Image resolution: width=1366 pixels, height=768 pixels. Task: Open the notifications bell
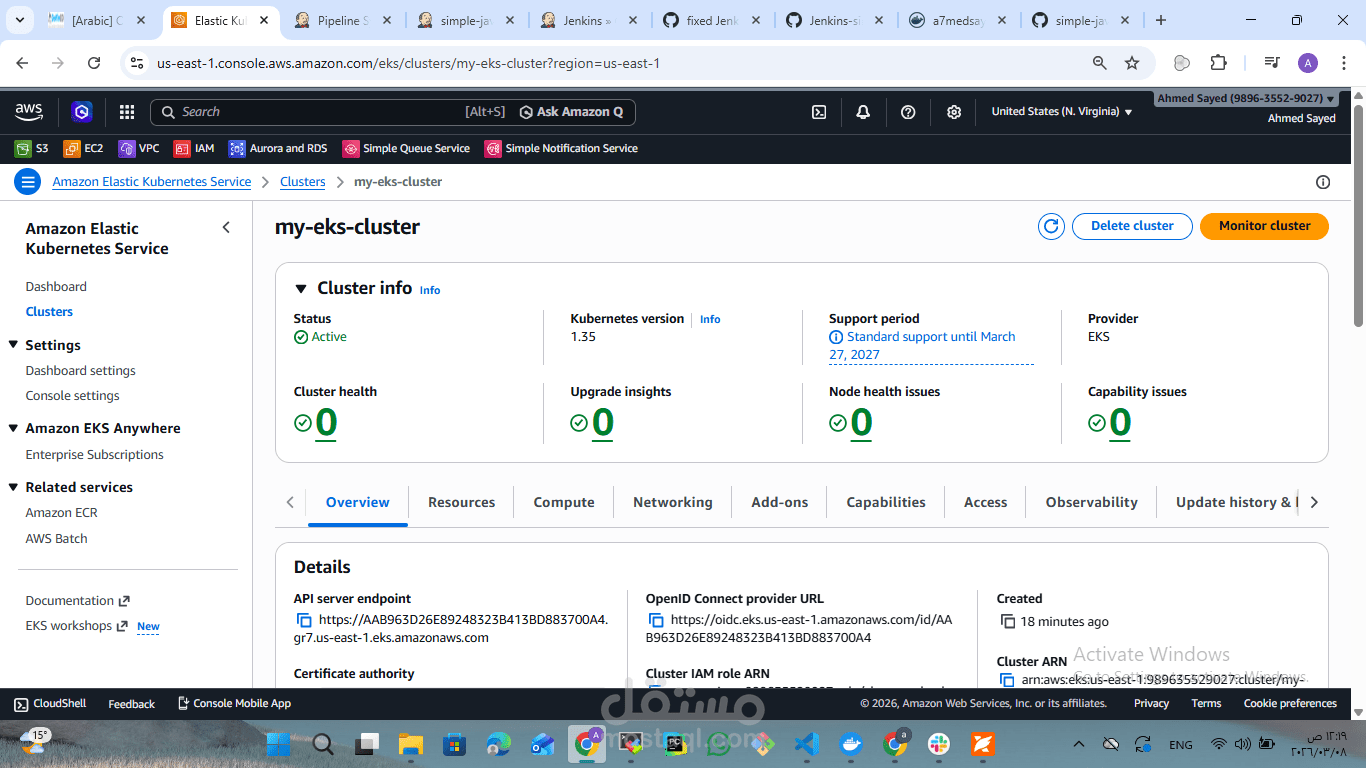click(863, 112)
